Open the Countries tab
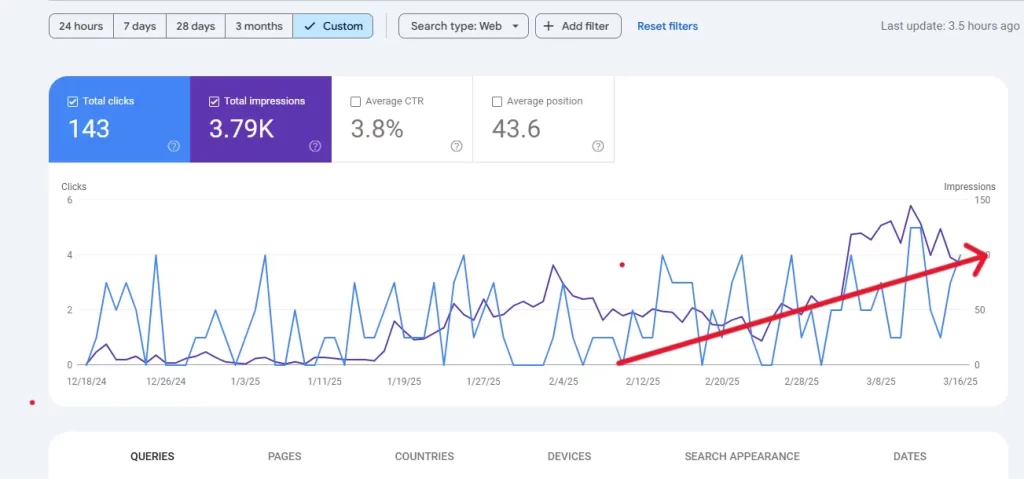Image resolution: width=1024 pixels, height=479 pixels. pyautogui.click(x=424, y=456)
